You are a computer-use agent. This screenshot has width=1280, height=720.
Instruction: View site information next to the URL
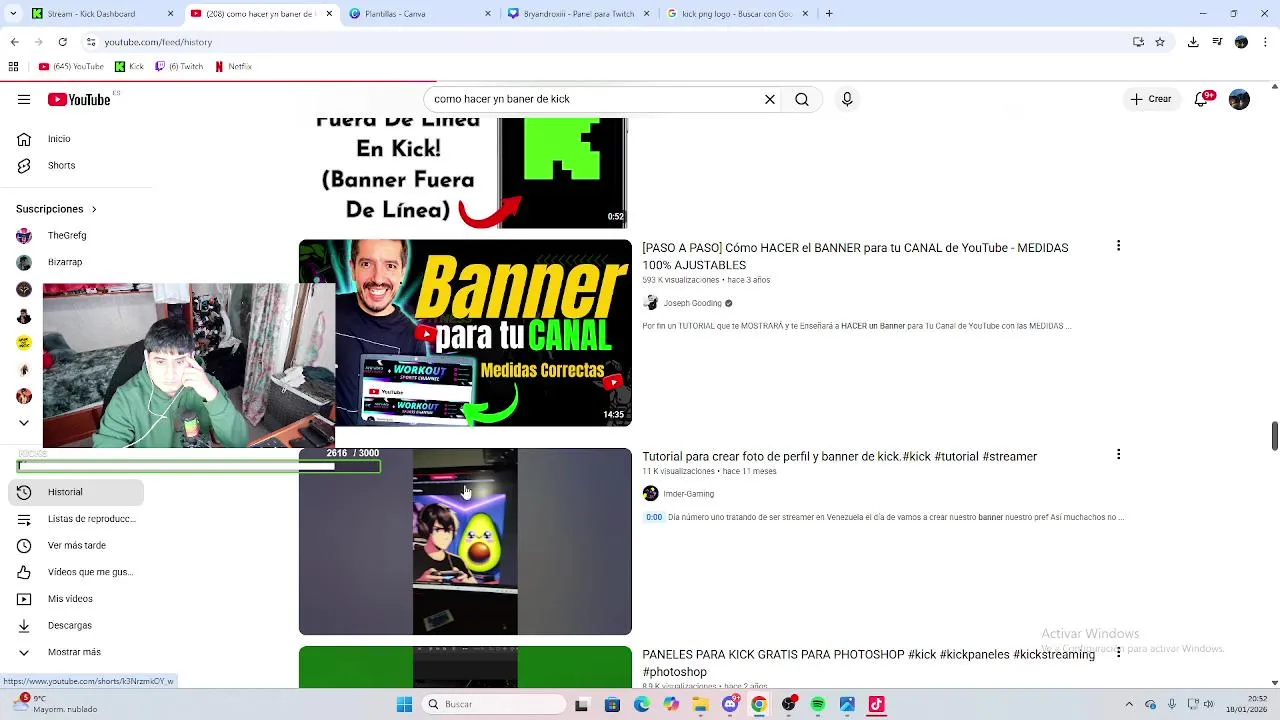[x=91, y=42]
